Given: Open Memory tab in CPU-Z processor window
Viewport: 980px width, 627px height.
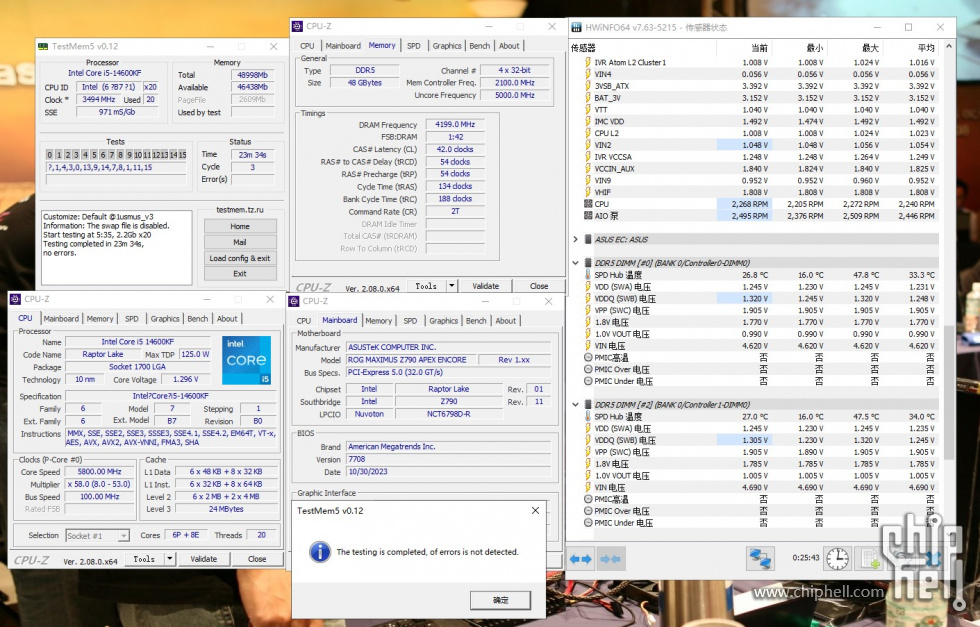Looking at the screenshot, I should click(x=100, y=319).
